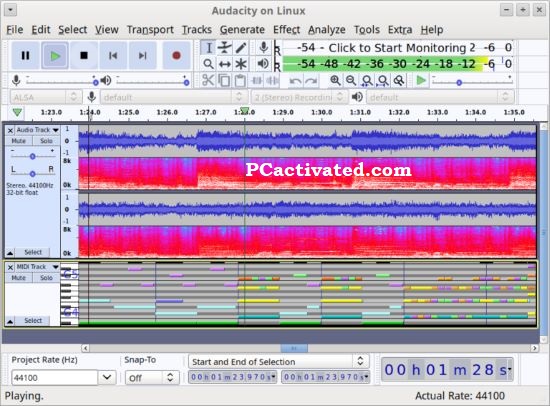Open the Audio Track dropdown menu
The width and height of the screenshot is (550, 406).
click(55, 130)
